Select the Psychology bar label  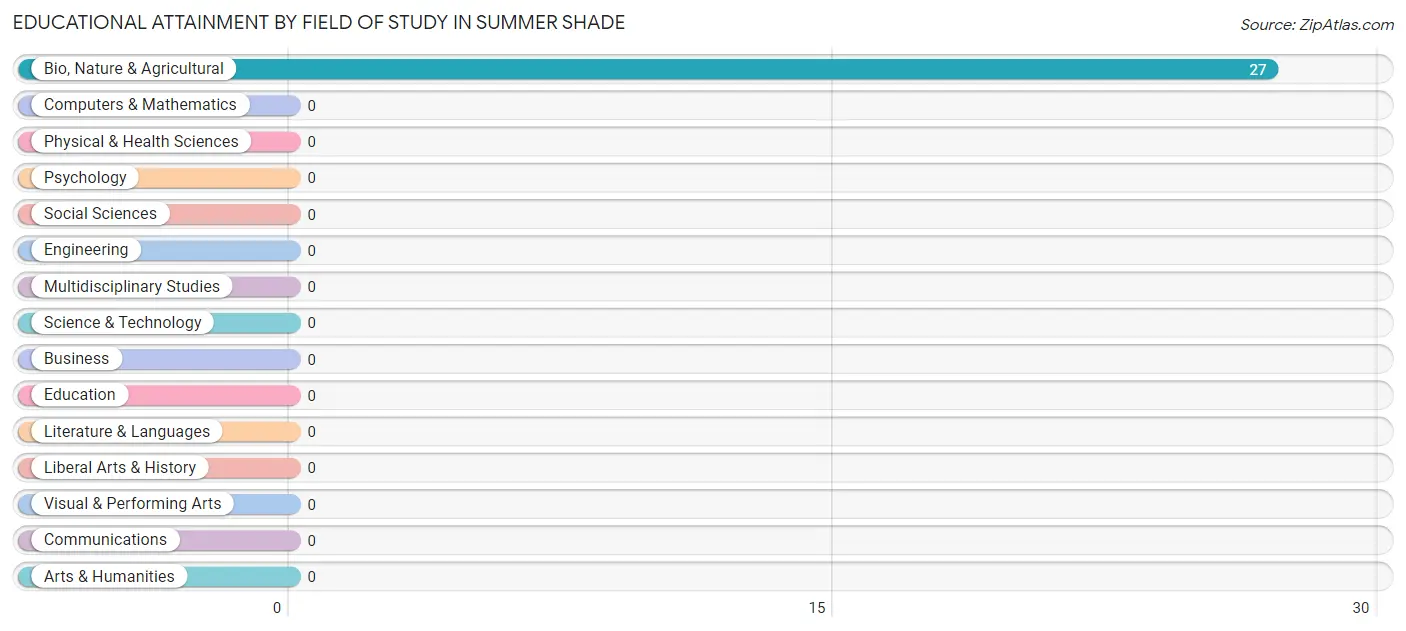[85, 178]
